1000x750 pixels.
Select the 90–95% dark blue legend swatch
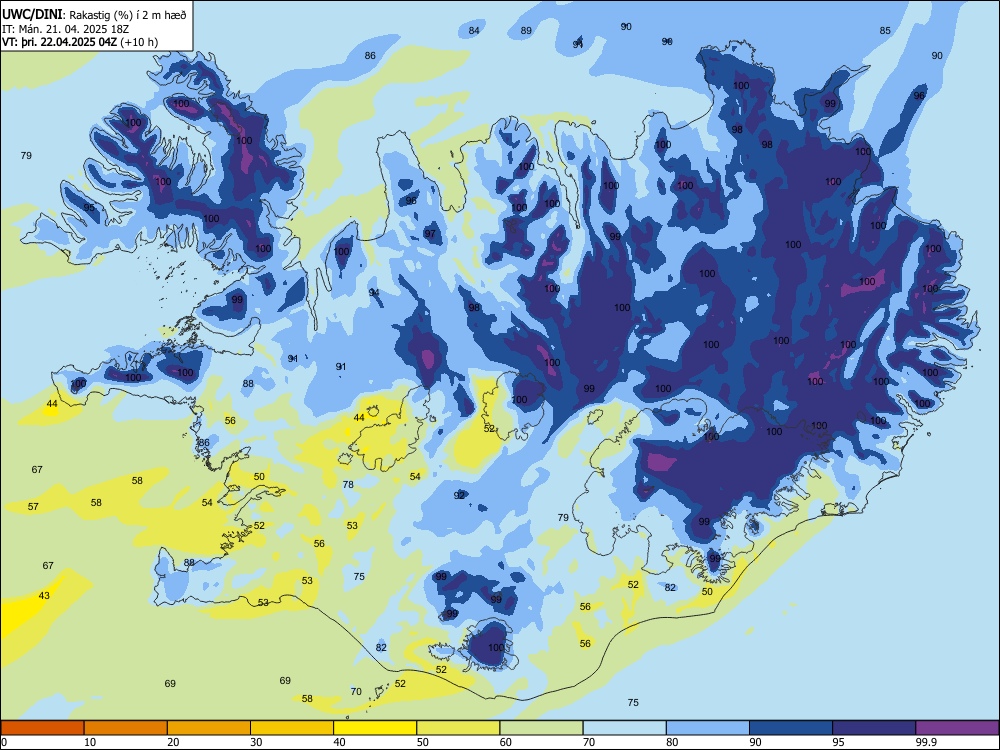(x=791, y=728)
